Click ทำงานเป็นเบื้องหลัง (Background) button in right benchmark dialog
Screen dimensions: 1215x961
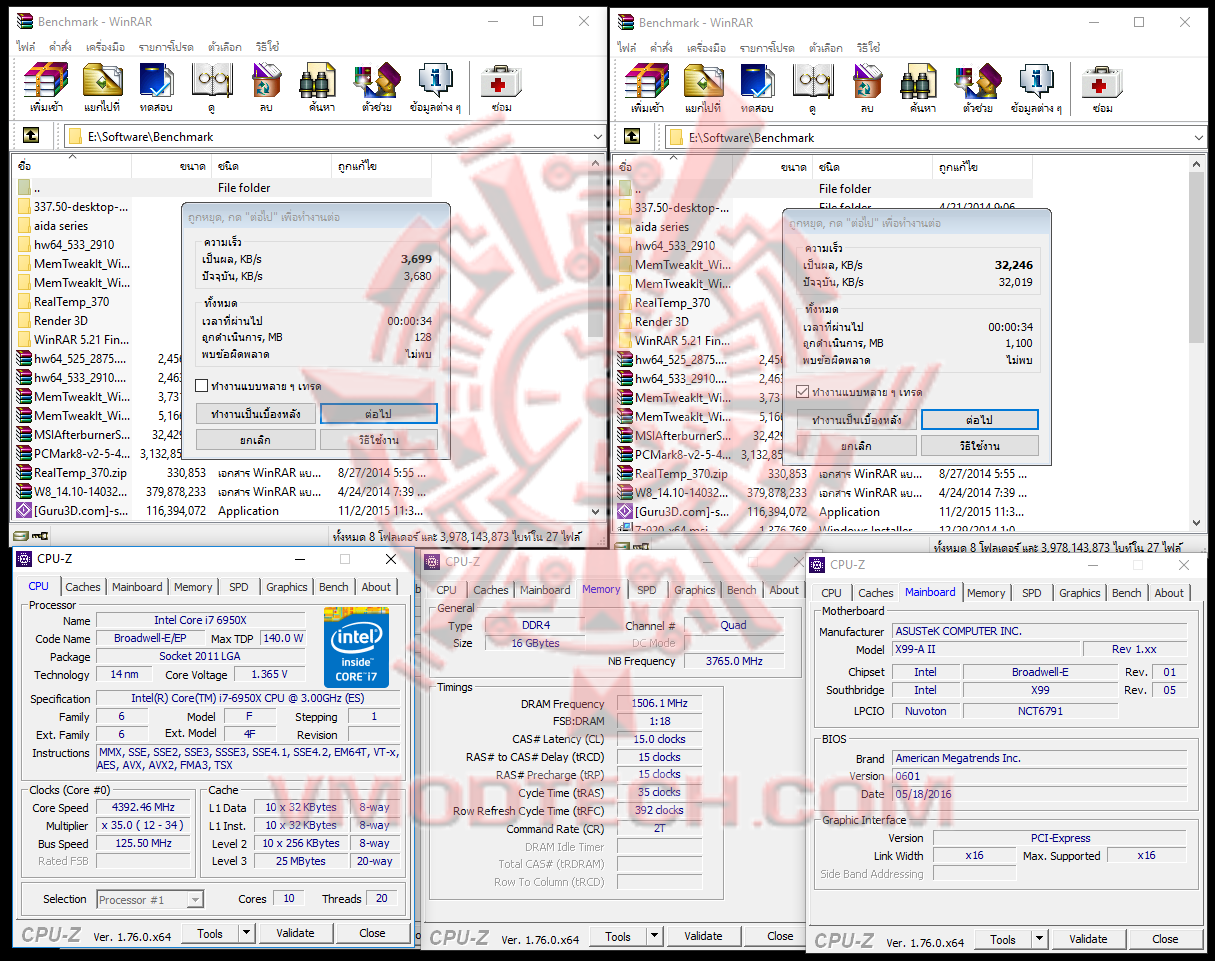click(x=857, y=419)
